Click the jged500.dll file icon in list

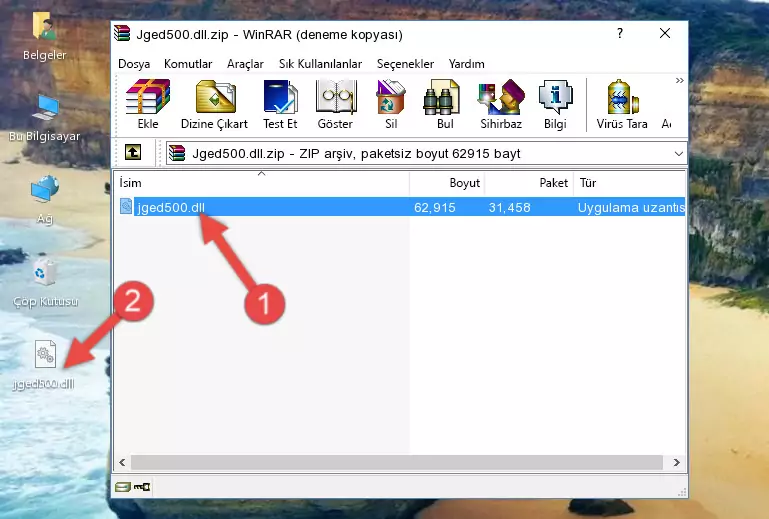click(x=126, y=207)
